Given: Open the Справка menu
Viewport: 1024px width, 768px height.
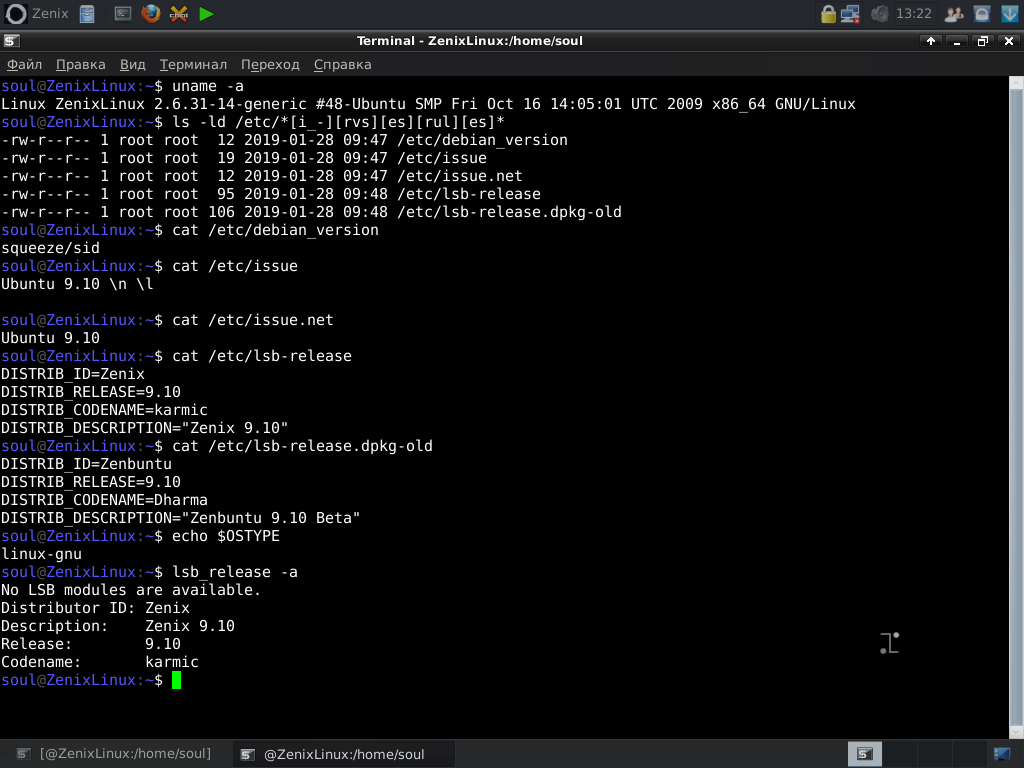Looking at the screenshot, I should click(x=342, y=65).
